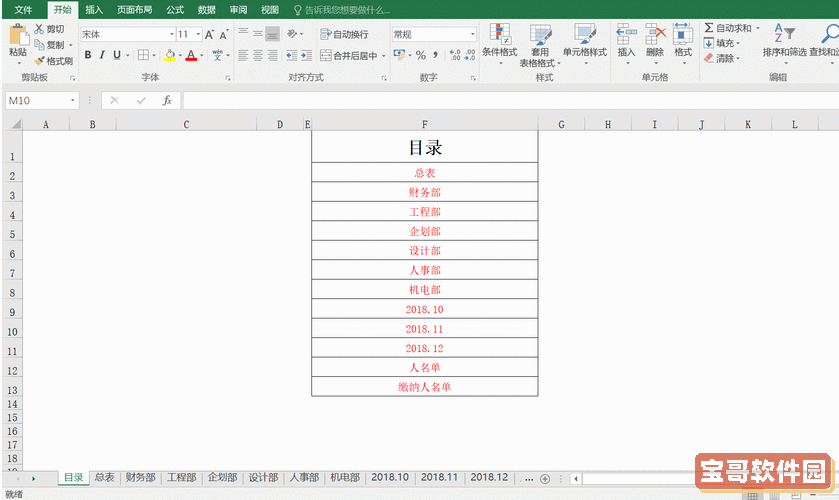Switch to the Insert (插入) ribbon tab
The height and width of the screenshot is (500, 839).
[x=94, y=10]
